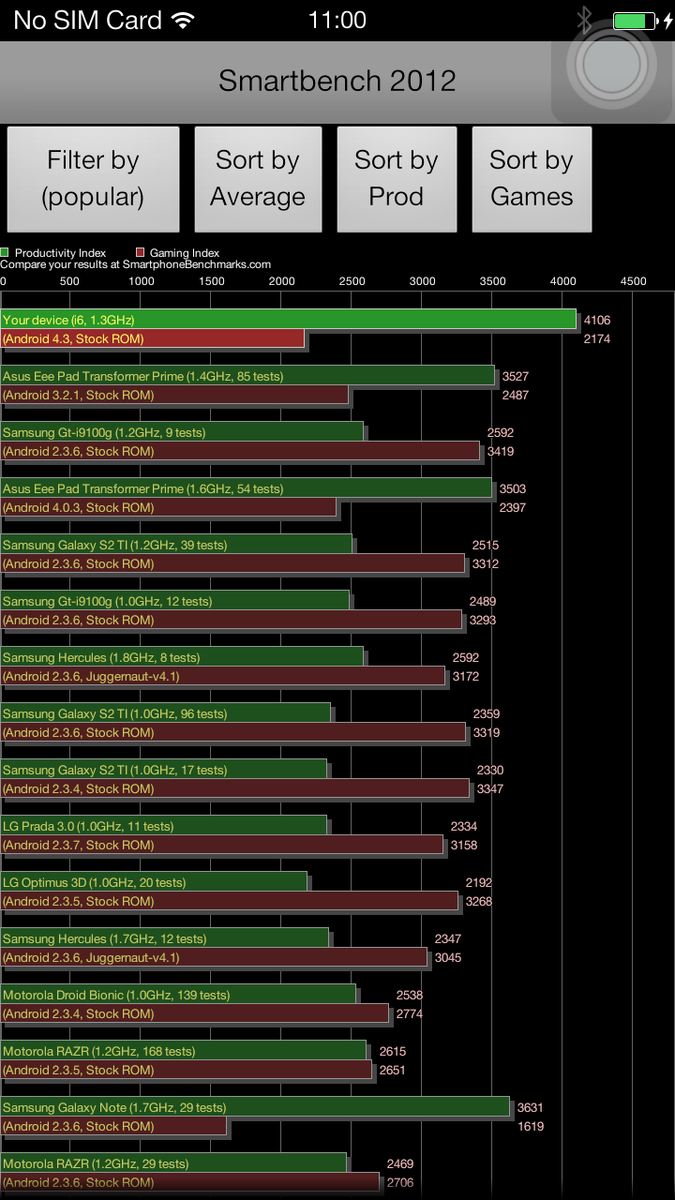Tap the Filter by (popular) button

pyautogui.click(x=93, y=179)
